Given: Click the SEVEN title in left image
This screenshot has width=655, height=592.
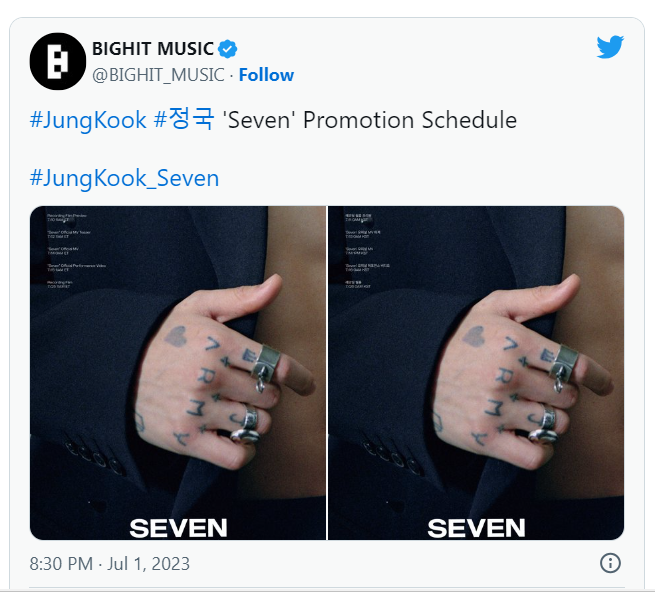Looking at the screenshot, I should point(178,528).
